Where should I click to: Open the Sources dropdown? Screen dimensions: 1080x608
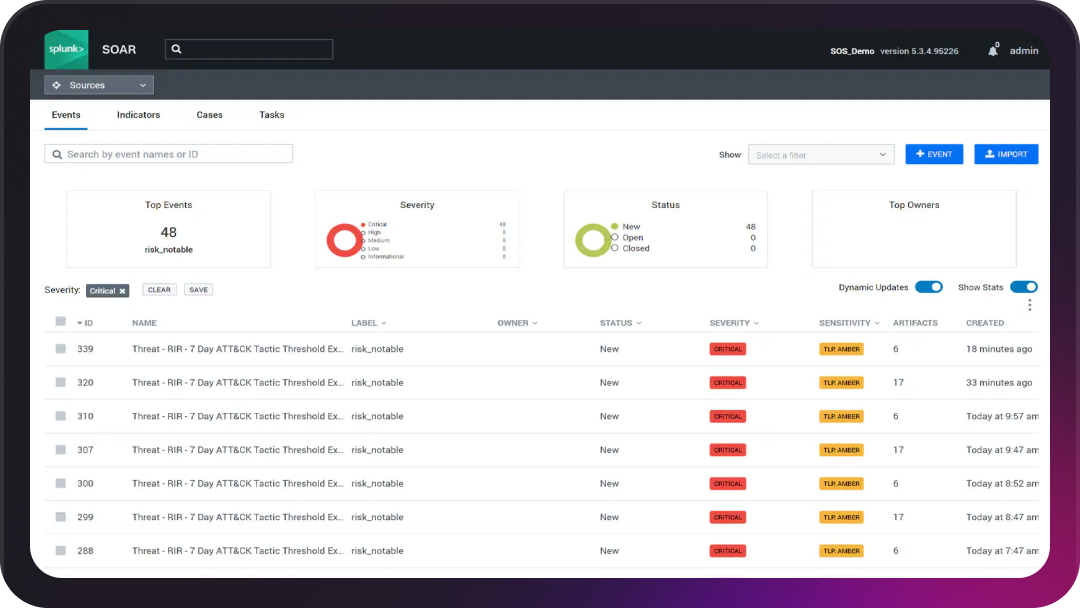99,85
